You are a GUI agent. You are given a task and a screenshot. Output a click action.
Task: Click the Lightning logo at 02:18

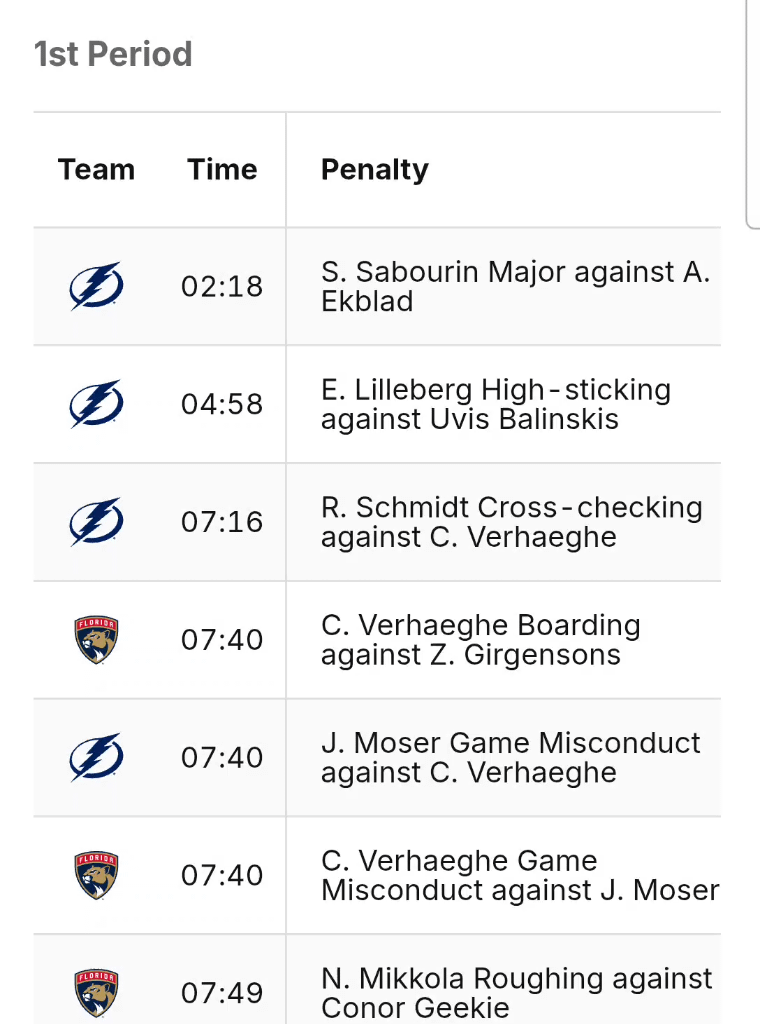point(96,286)
